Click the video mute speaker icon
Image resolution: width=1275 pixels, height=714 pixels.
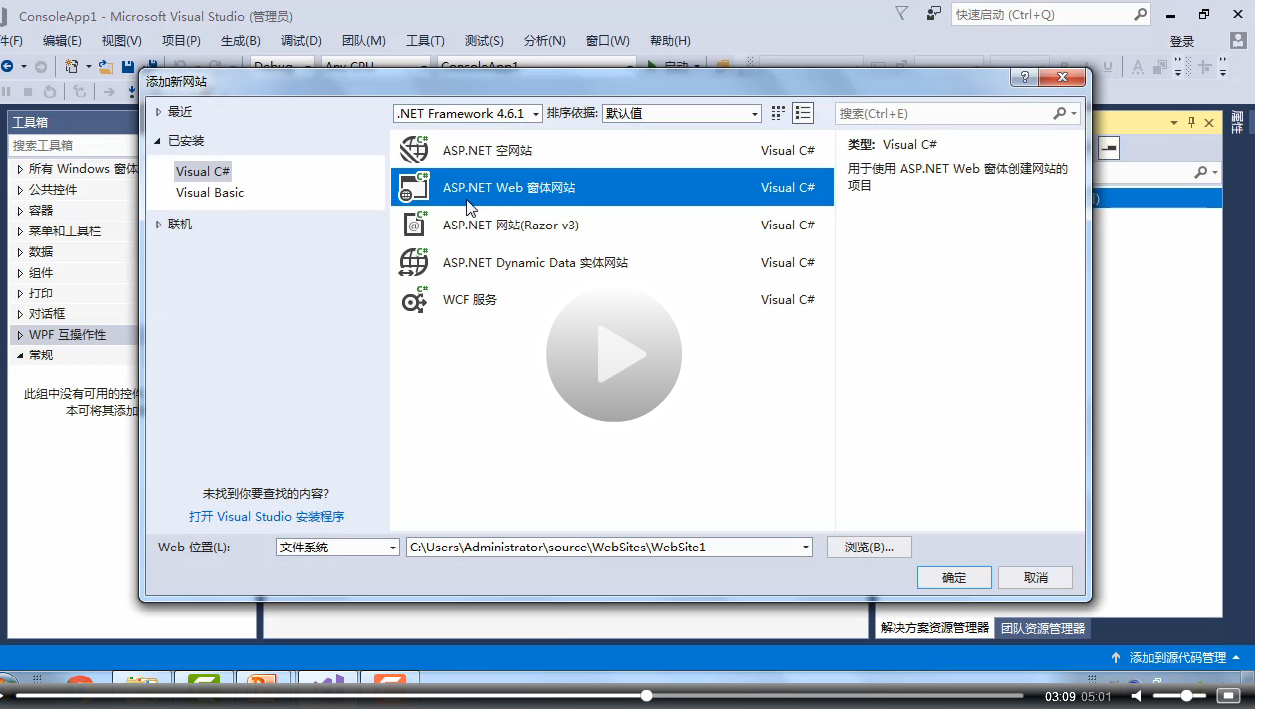coord(1137,695)
